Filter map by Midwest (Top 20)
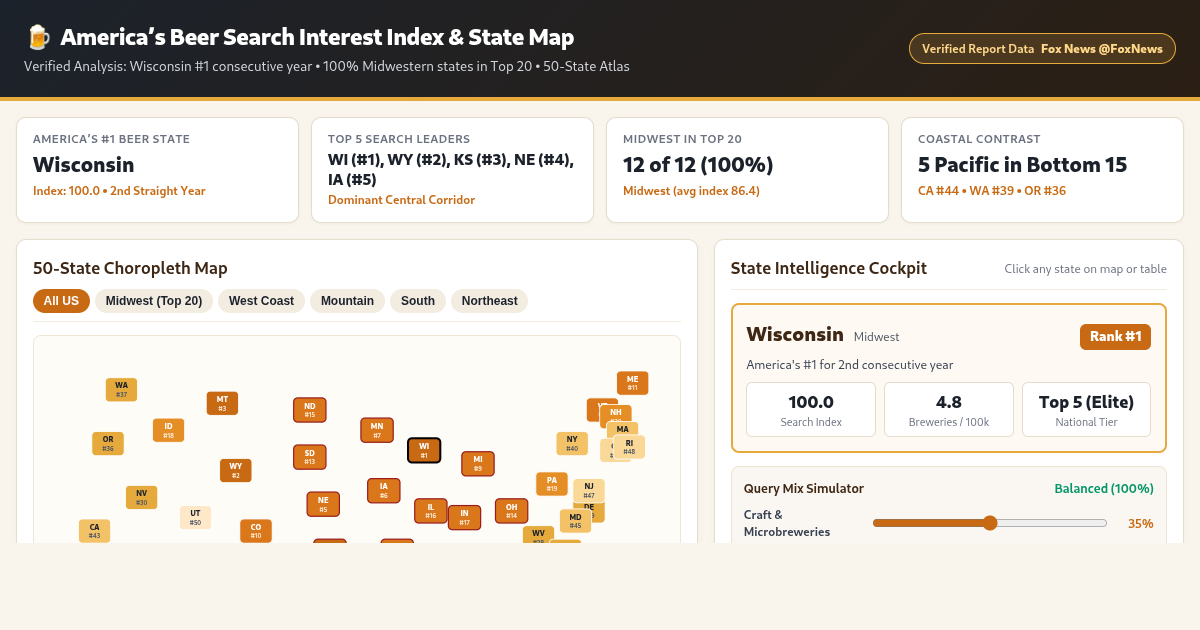1200x630 pixels. coord(154,301)
